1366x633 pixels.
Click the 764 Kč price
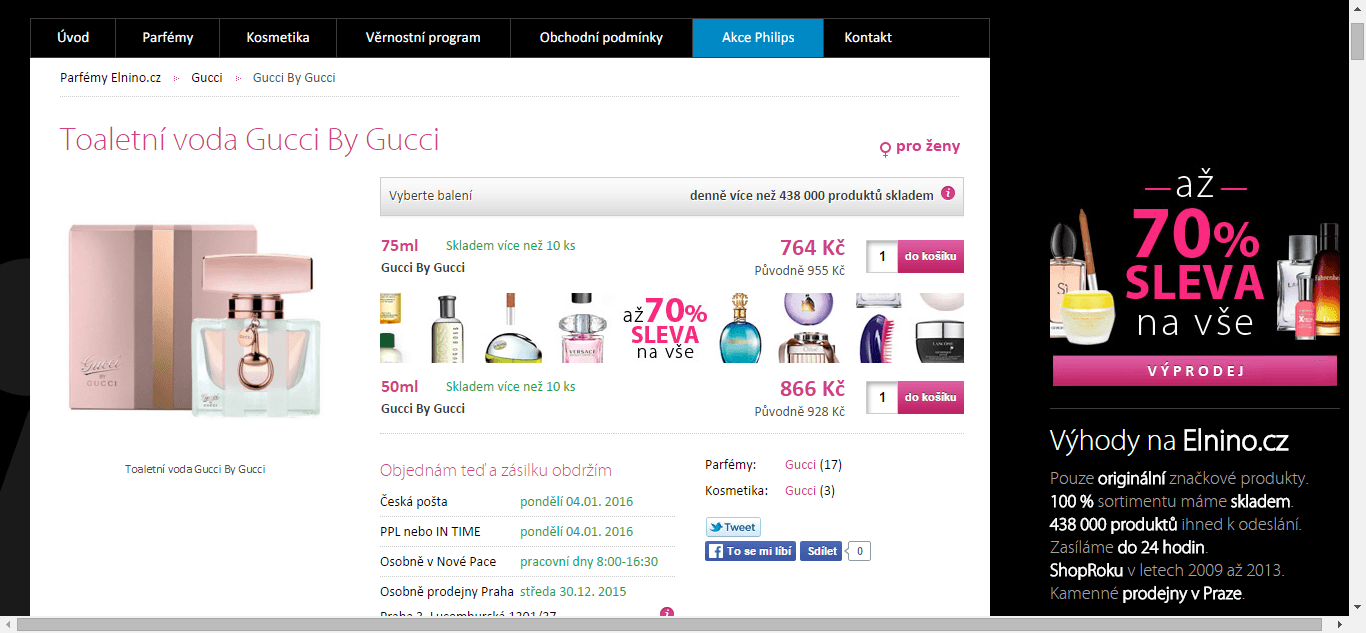click(812, 248)
